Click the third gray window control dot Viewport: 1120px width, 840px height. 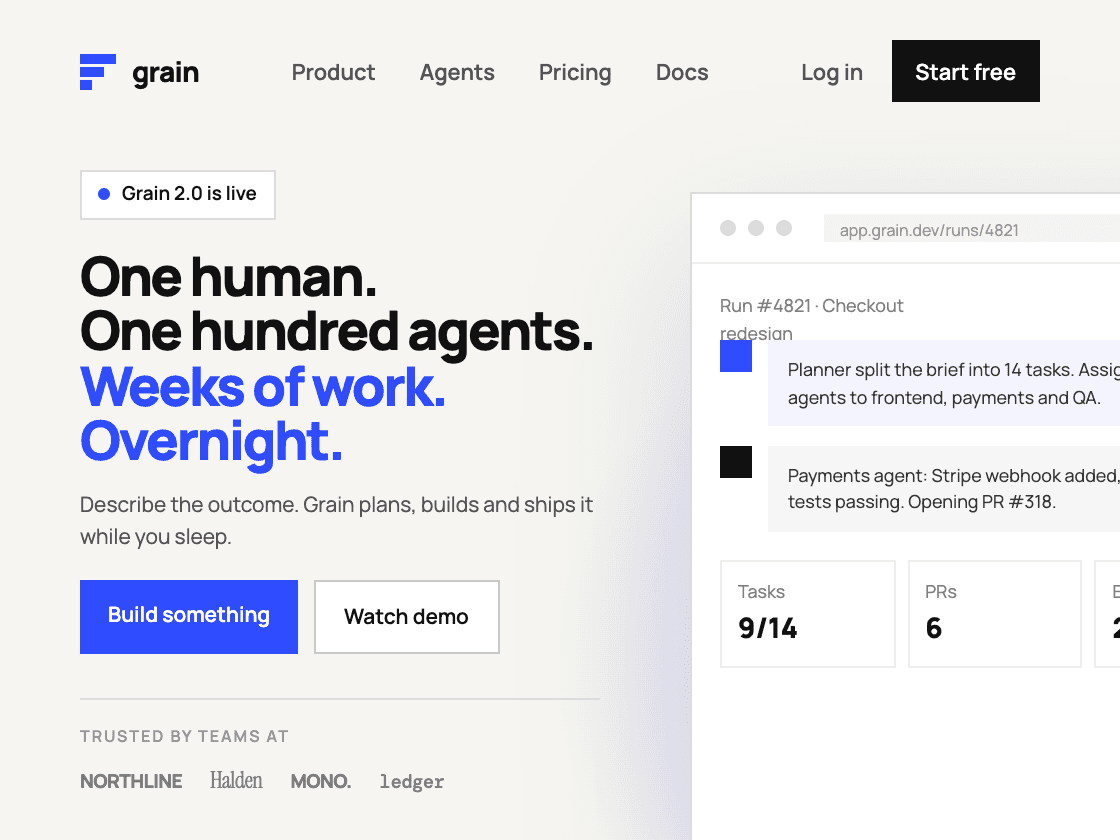coord(784,228)
